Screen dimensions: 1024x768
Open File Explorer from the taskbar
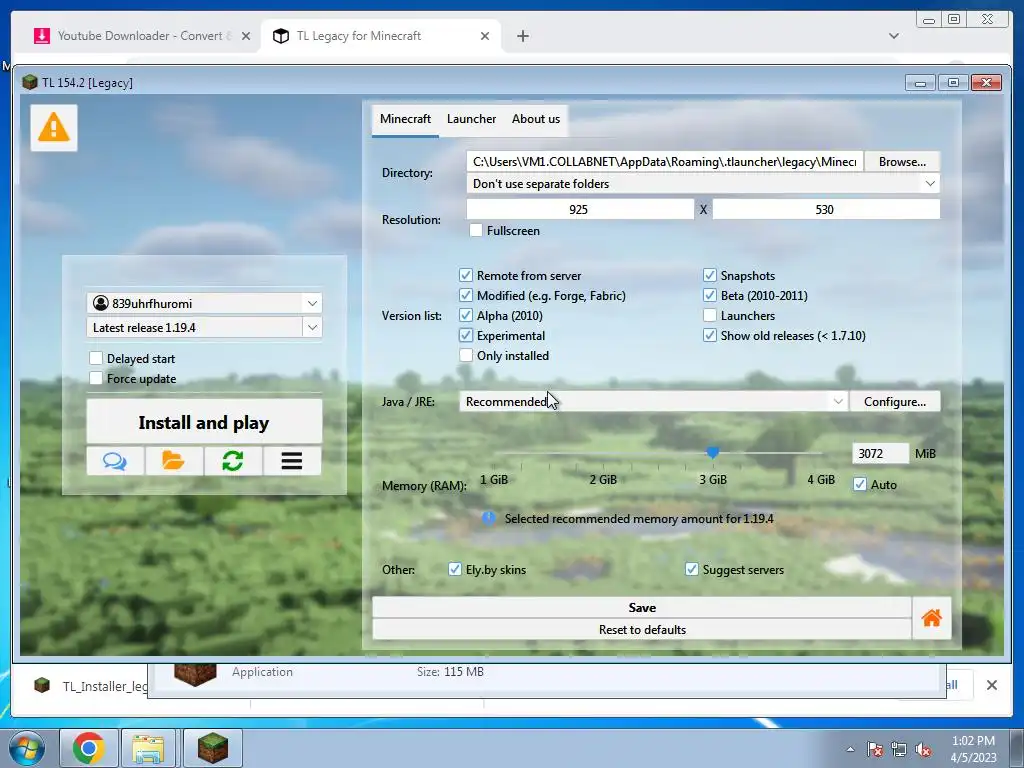tap(148, 748)
